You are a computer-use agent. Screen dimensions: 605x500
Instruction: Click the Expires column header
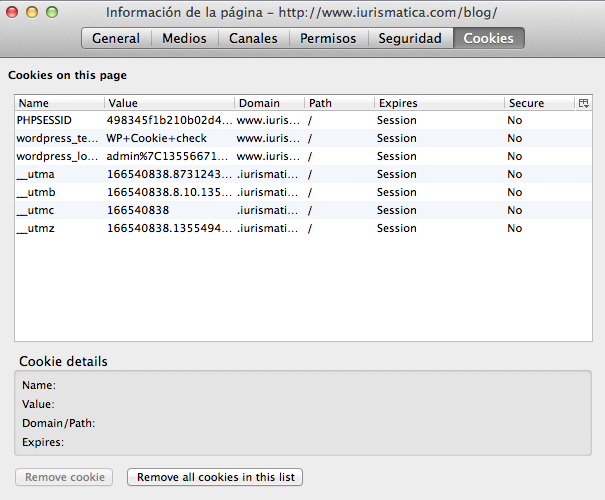pyautogui.click(x=438, y=103)
